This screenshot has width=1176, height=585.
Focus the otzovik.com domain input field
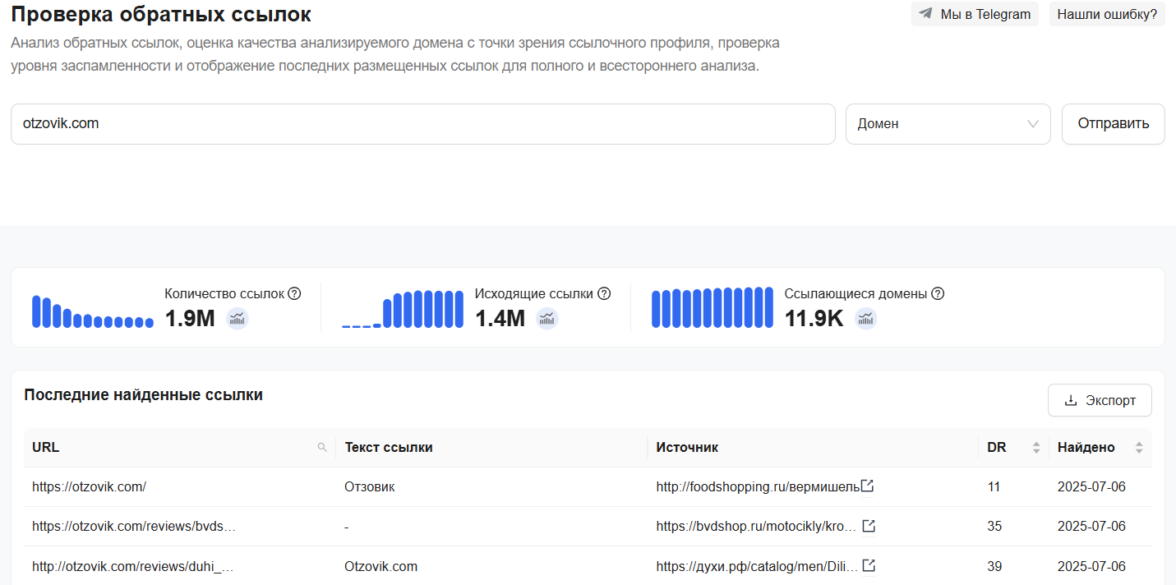click(422, 124)
